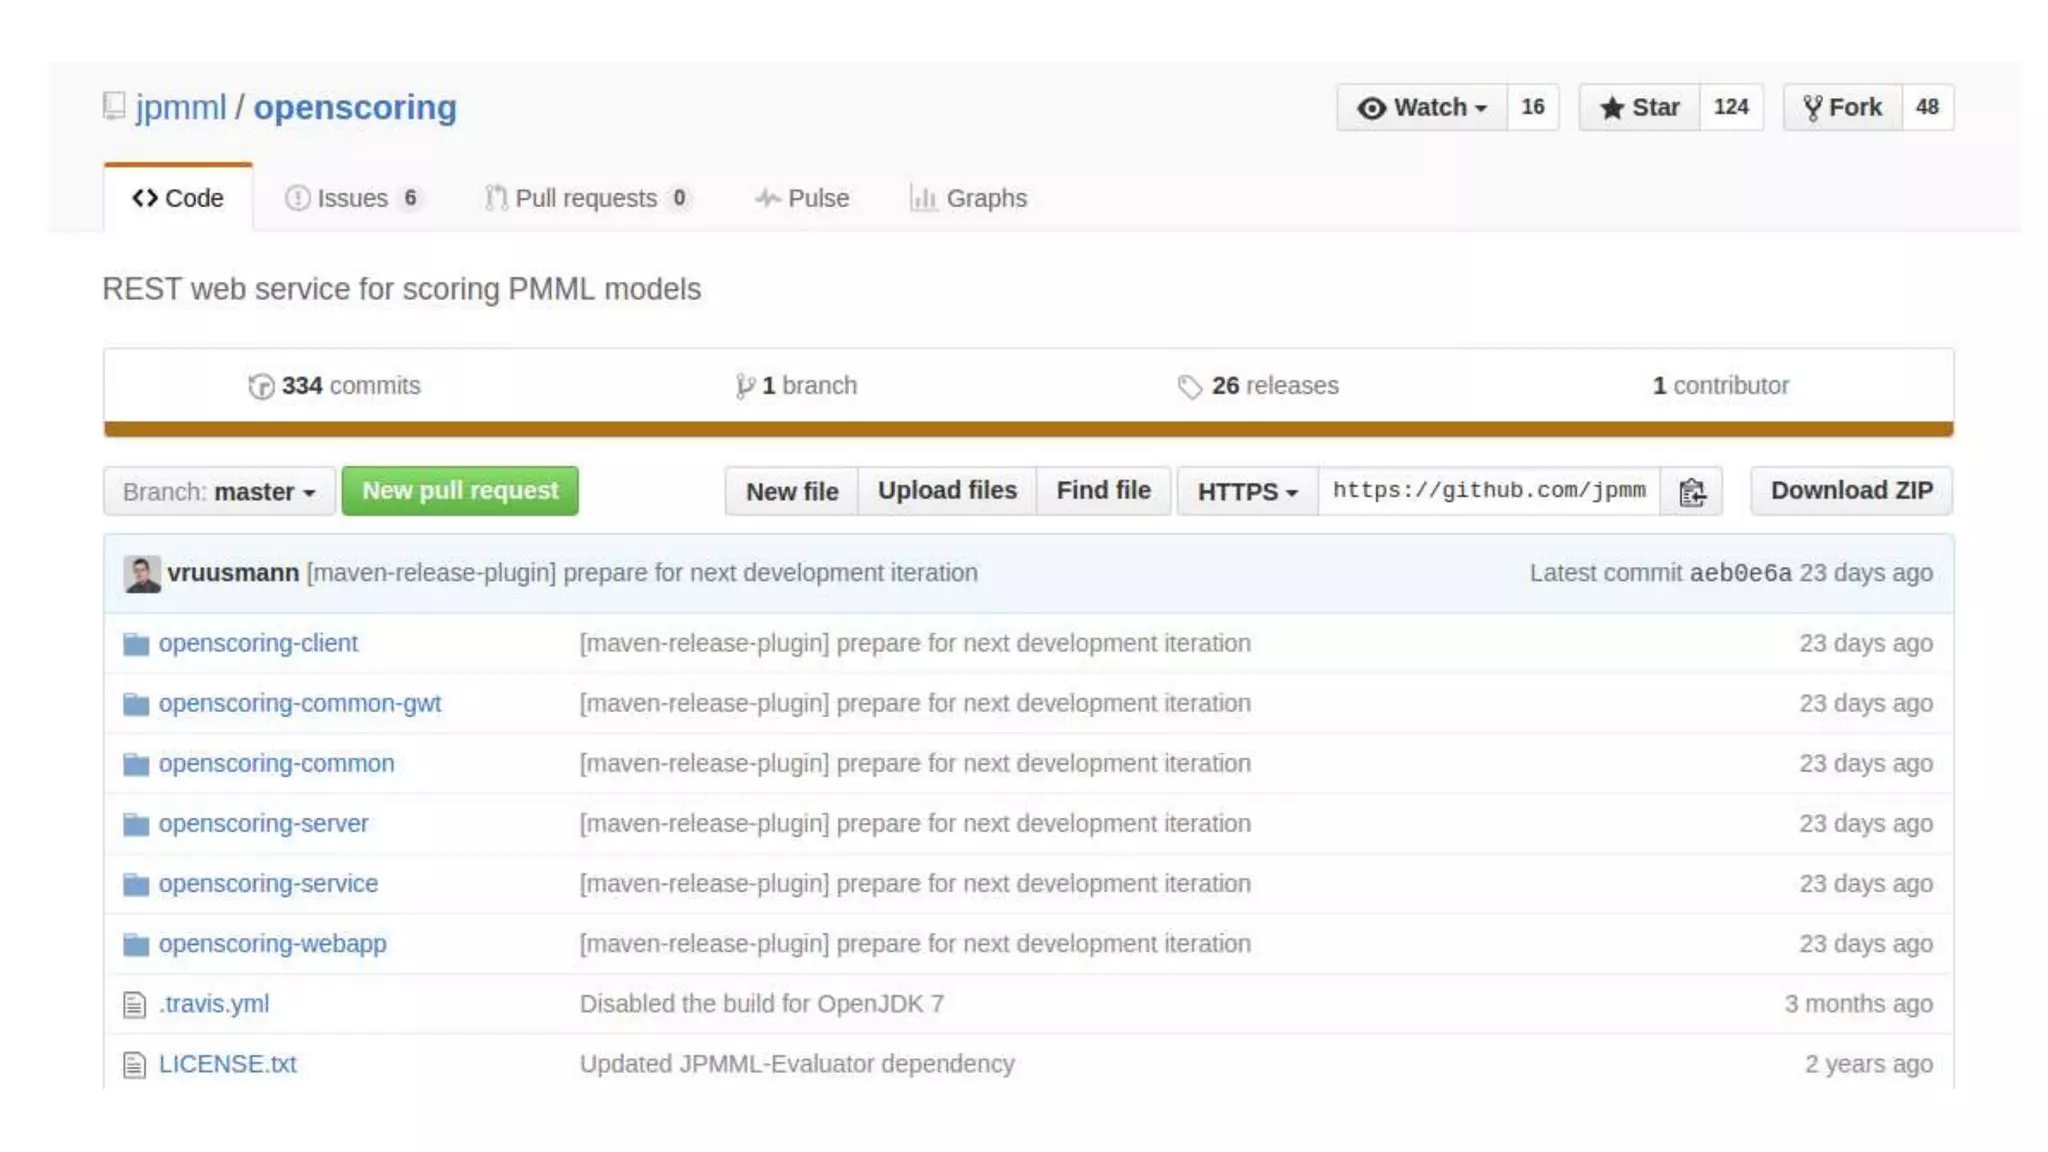Switch to the Issues tab
The height and width of the screenshot is (1152, 2048).
352,198
